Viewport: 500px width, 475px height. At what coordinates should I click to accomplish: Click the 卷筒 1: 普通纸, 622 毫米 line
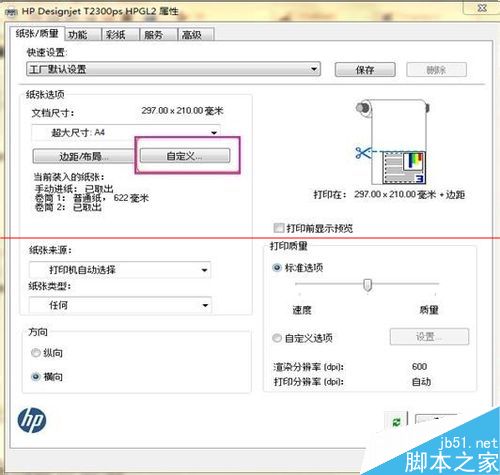click(x=92, y=198)
